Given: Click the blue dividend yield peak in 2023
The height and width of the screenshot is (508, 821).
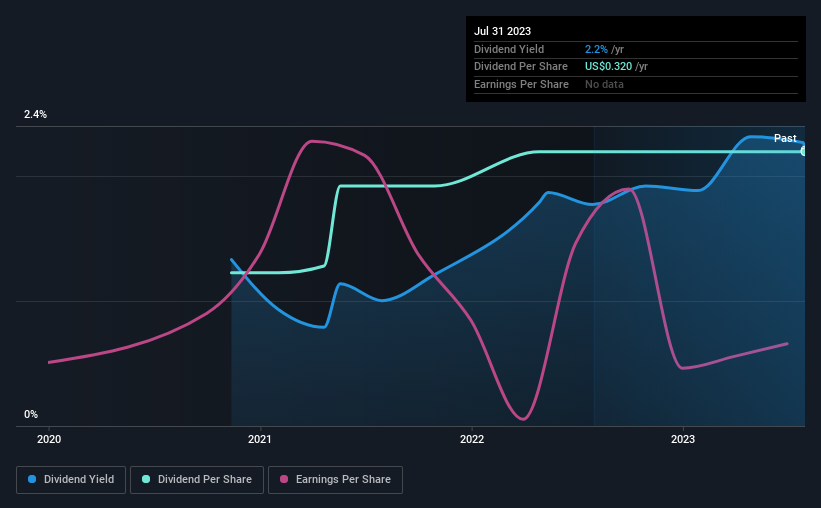Looking at the screenshot, I should point(751,137).
